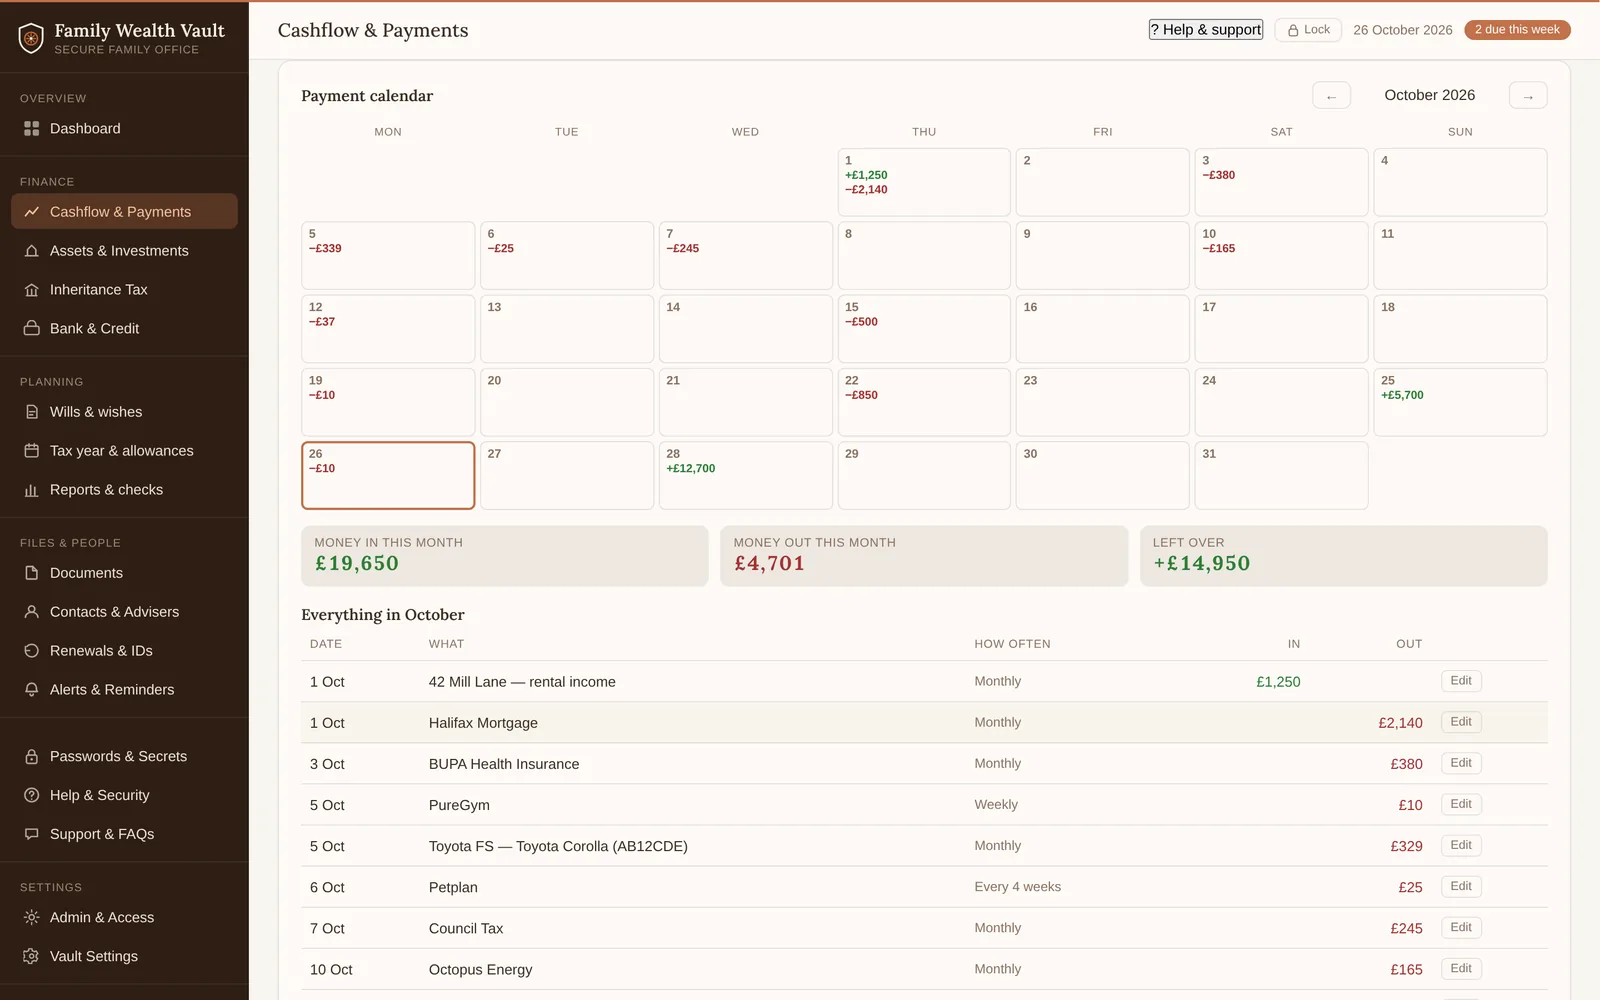
Task: Open Wills & wishes page
Action: 124,412
